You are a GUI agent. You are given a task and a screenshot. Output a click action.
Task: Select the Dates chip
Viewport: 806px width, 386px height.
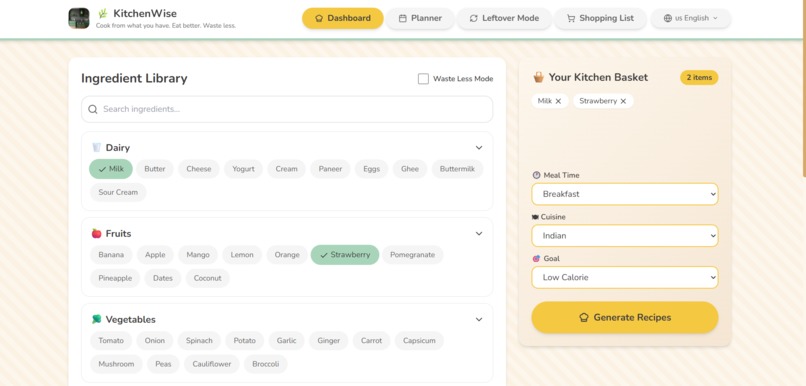point(163,278)
